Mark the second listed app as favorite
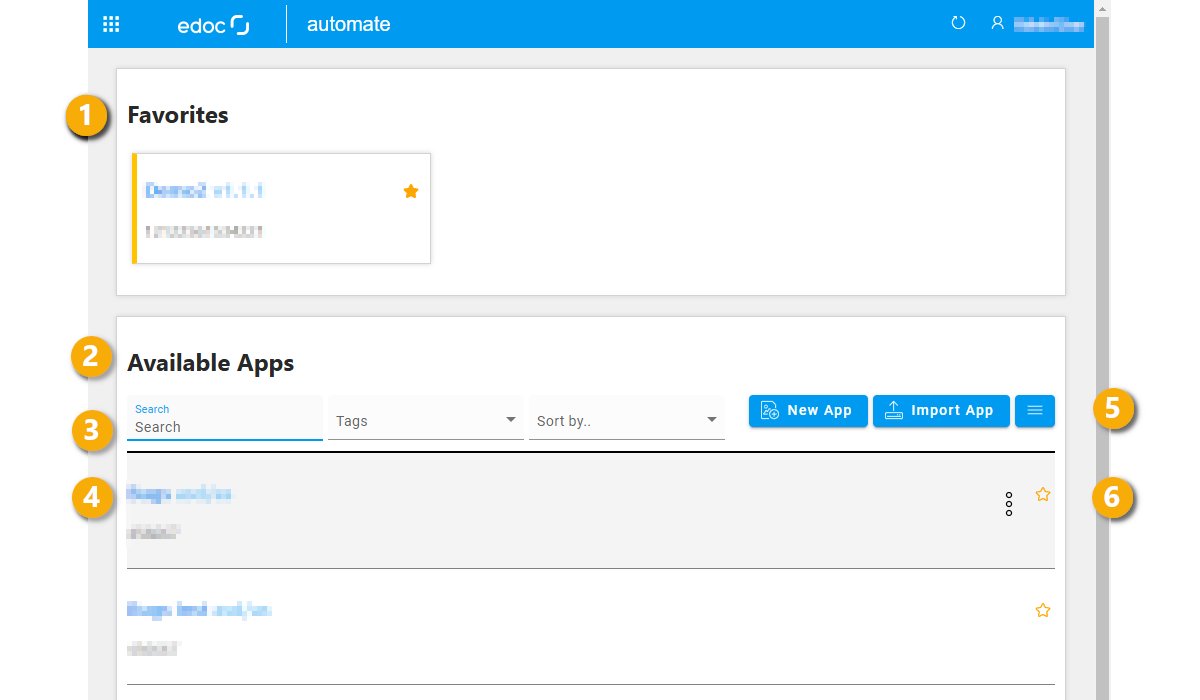Viewport: 1200px width, 700px height. (x=1043, y=609)
